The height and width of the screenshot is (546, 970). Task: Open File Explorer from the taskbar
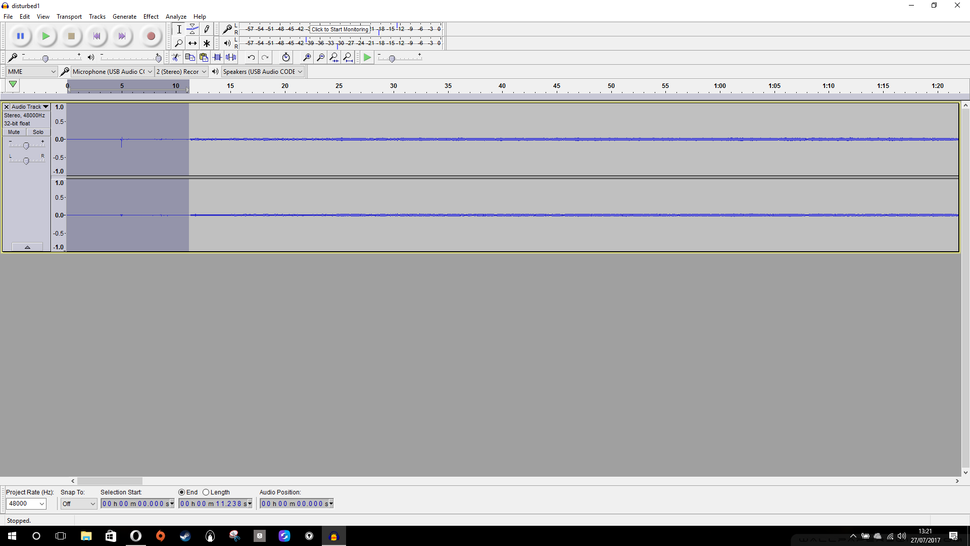[86, 536]
